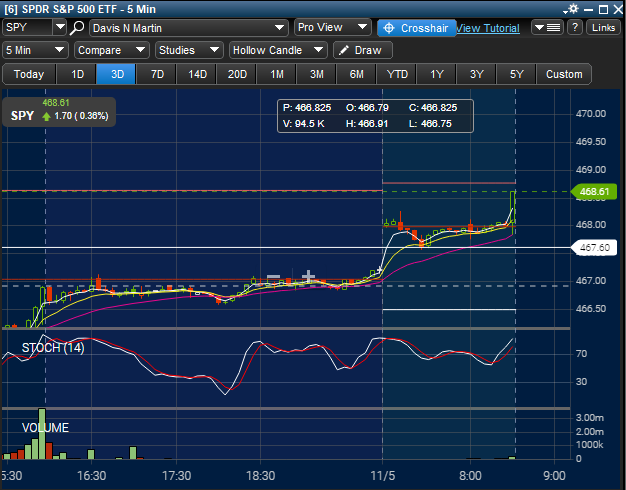Click the Links button
This screenshot has height=490, width=626.
click(603, 28)
